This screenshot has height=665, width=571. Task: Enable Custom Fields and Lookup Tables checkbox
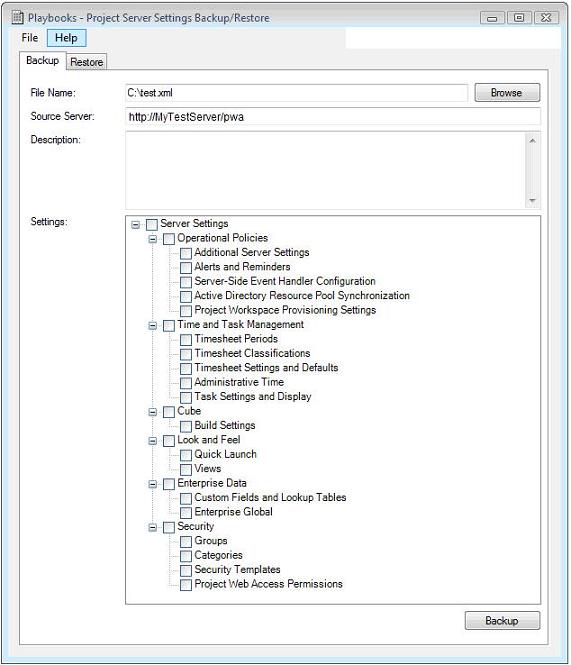point(186,498)
